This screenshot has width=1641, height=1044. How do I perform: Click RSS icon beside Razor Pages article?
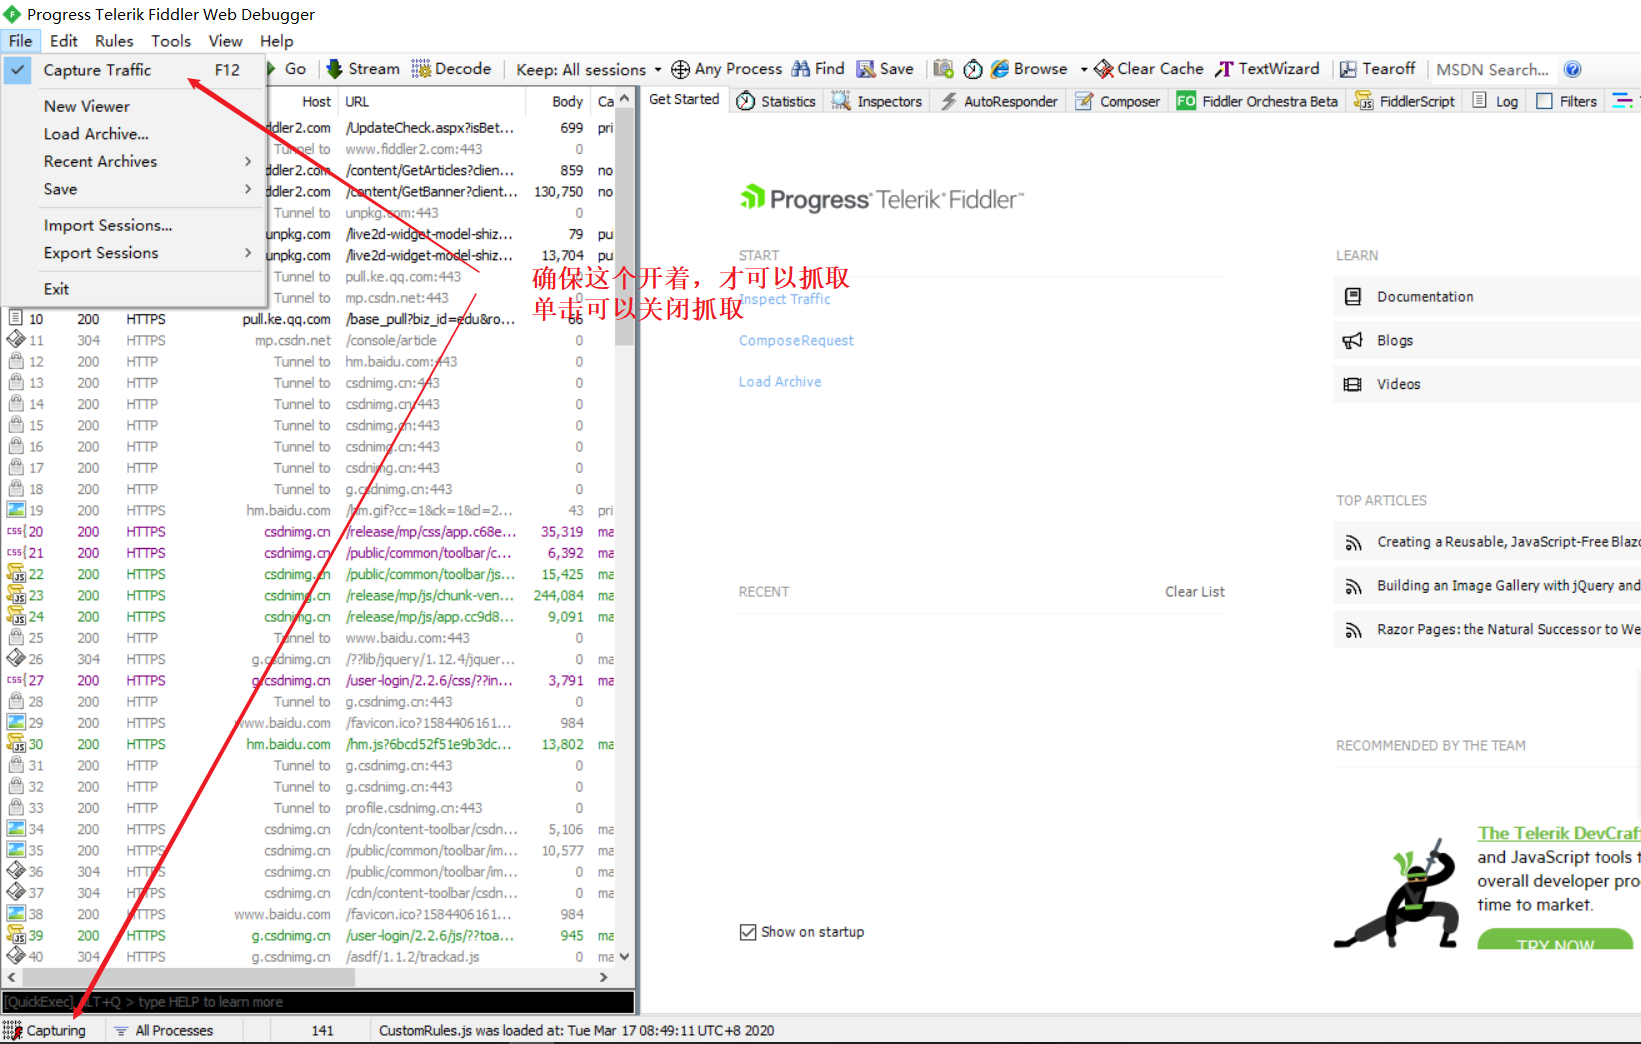(1353, 630)
